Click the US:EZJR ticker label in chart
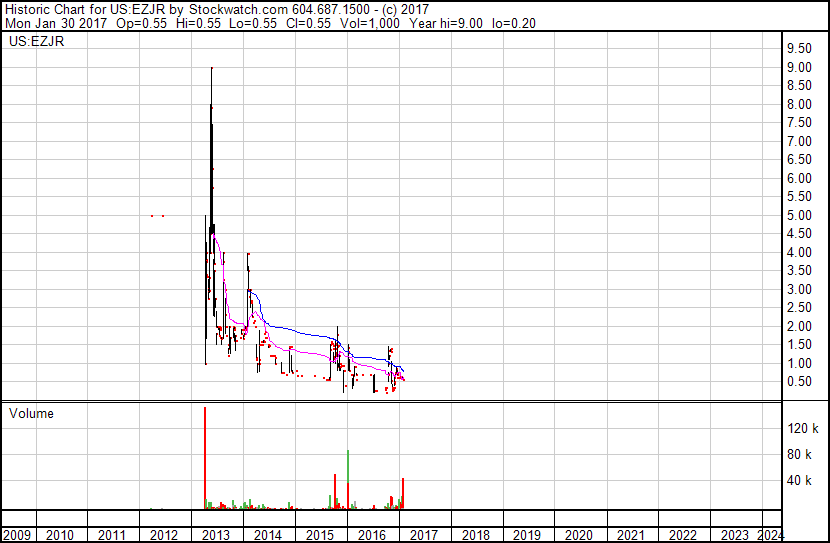Image resolution: width=830 pixels, height=543 pixels. 37,41
